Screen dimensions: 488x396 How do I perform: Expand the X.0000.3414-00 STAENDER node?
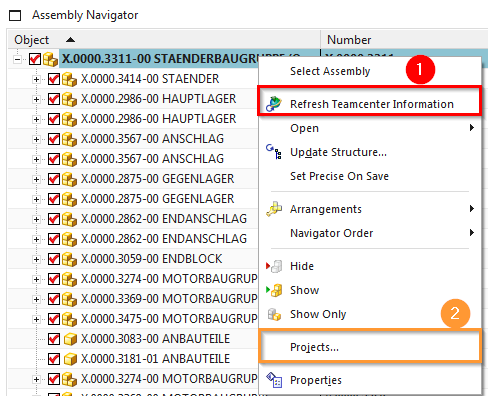pos(36,80)
